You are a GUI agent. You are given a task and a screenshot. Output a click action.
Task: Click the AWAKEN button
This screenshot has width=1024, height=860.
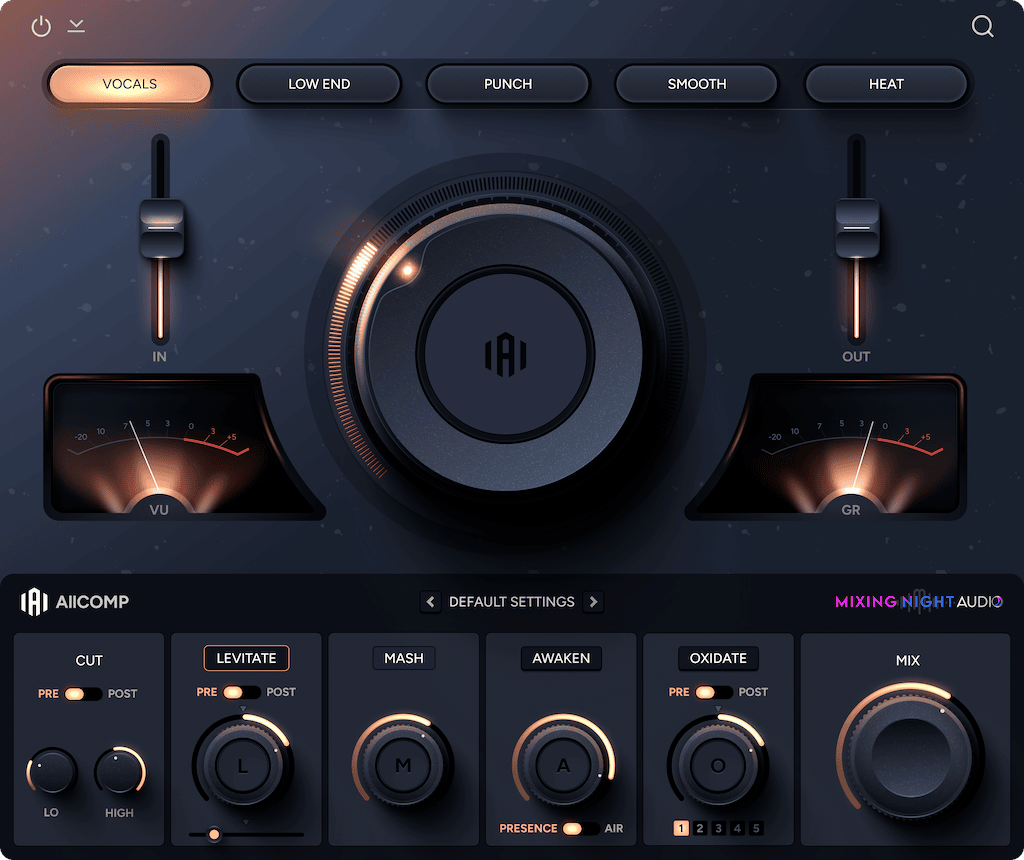click(561, 658)
